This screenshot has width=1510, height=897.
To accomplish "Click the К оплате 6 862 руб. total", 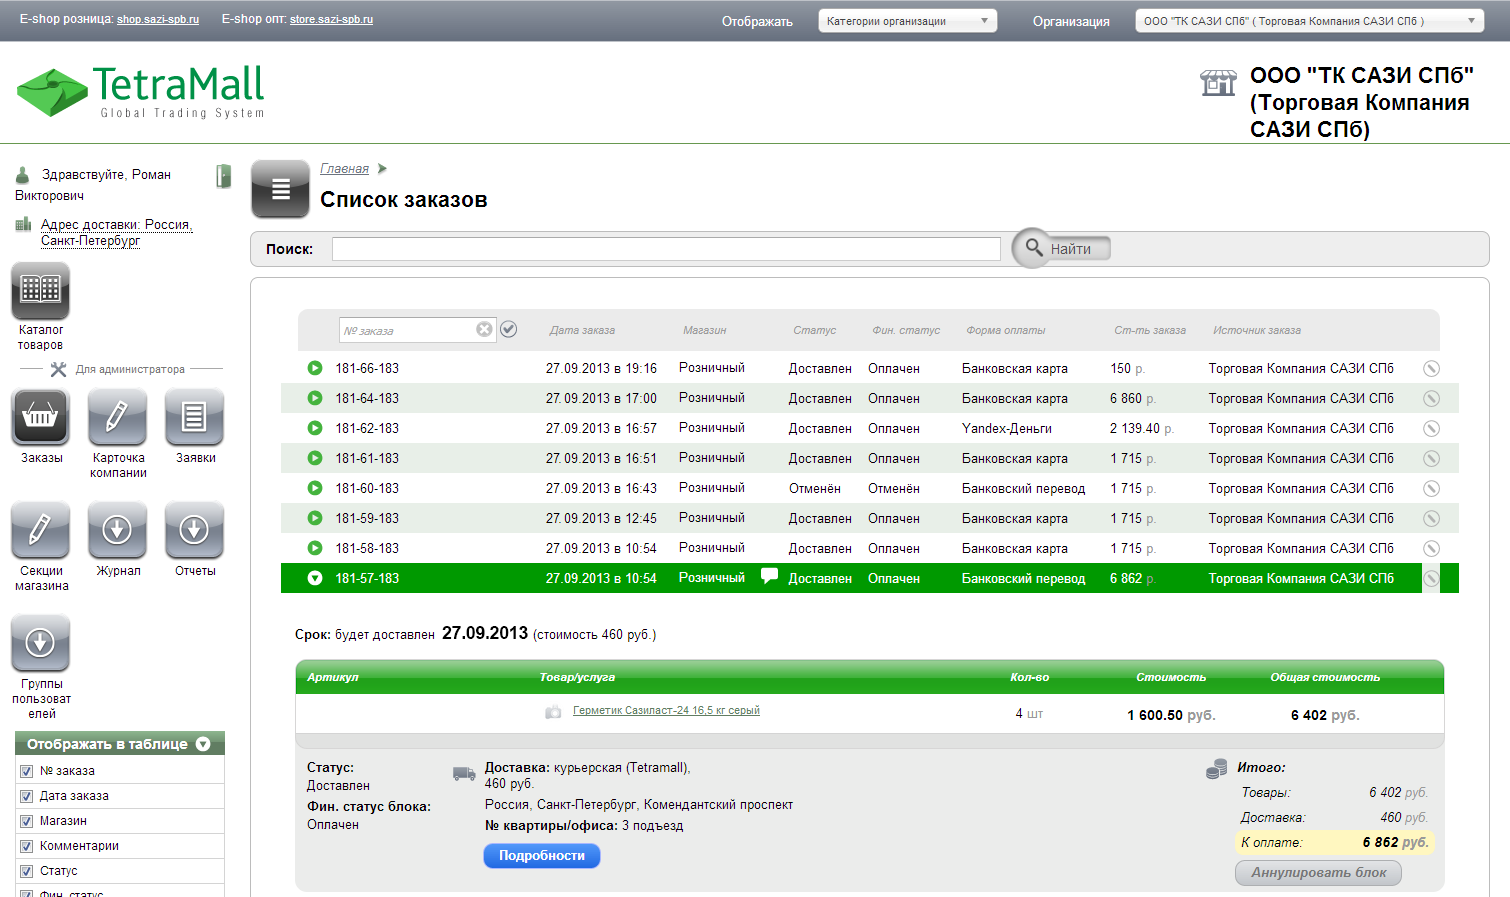I will 1335,842.
